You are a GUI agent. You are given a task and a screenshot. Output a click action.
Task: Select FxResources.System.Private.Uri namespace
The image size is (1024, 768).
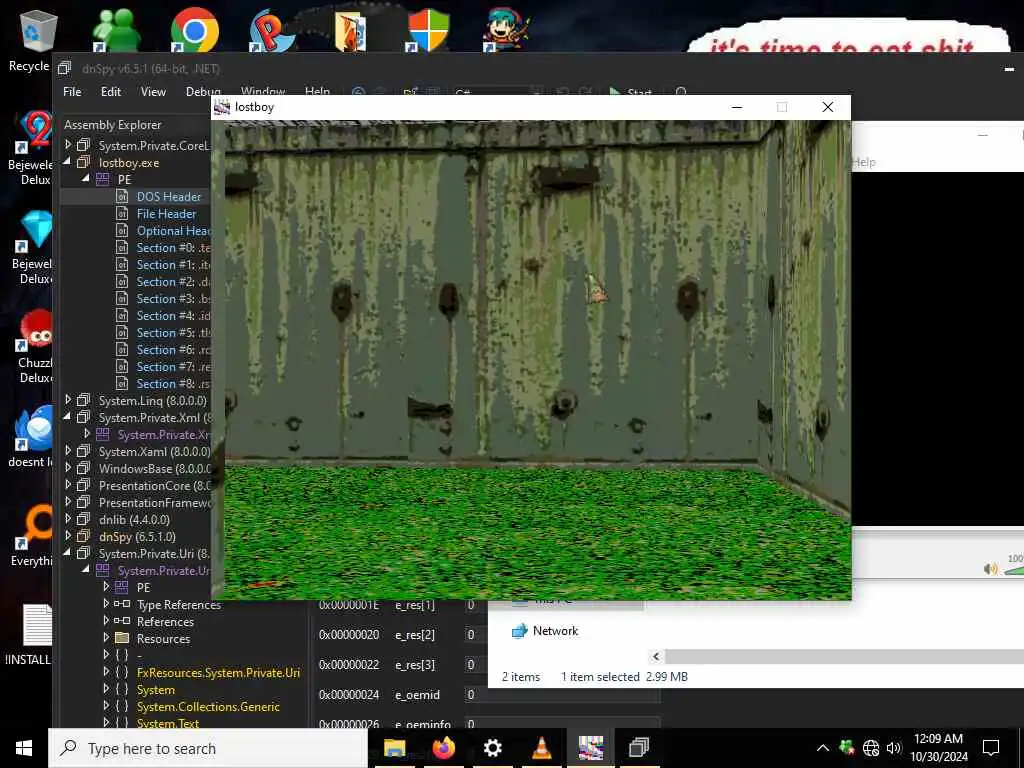tap(218, 673)
